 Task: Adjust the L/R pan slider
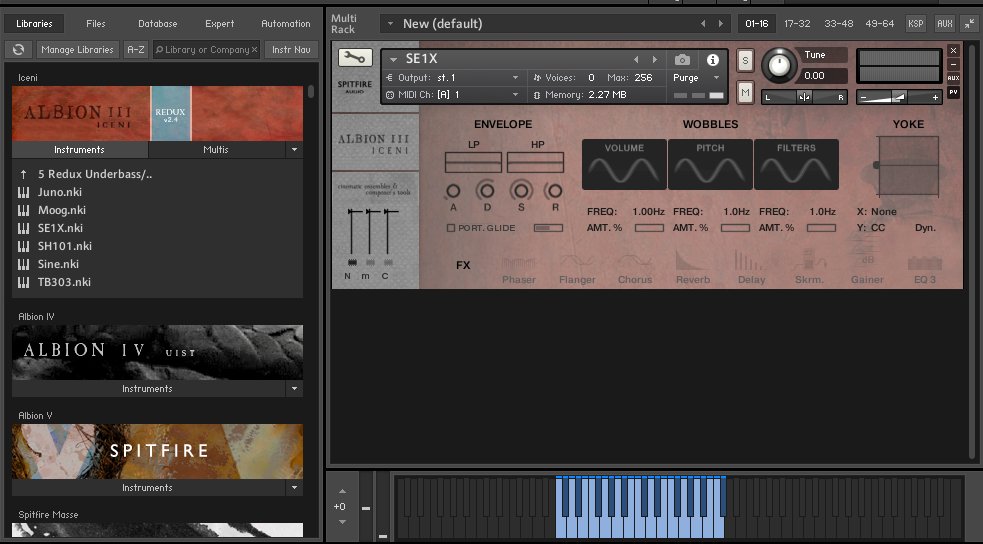point(805,97)
